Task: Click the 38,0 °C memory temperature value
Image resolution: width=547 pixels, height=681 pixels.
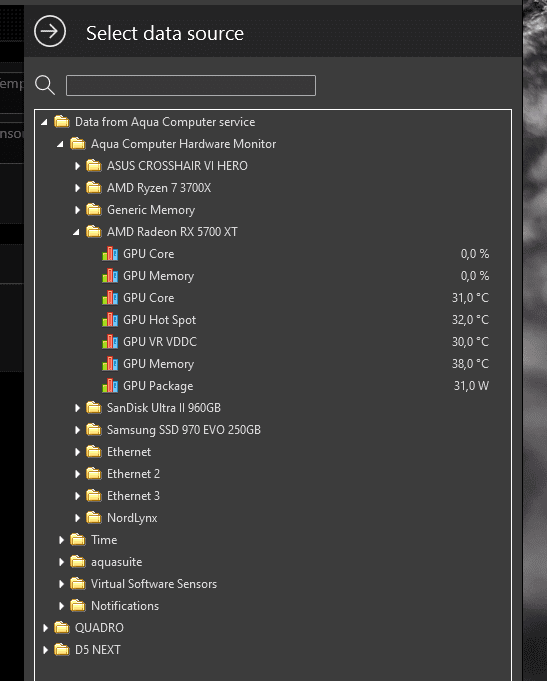Action: point(470,364)
